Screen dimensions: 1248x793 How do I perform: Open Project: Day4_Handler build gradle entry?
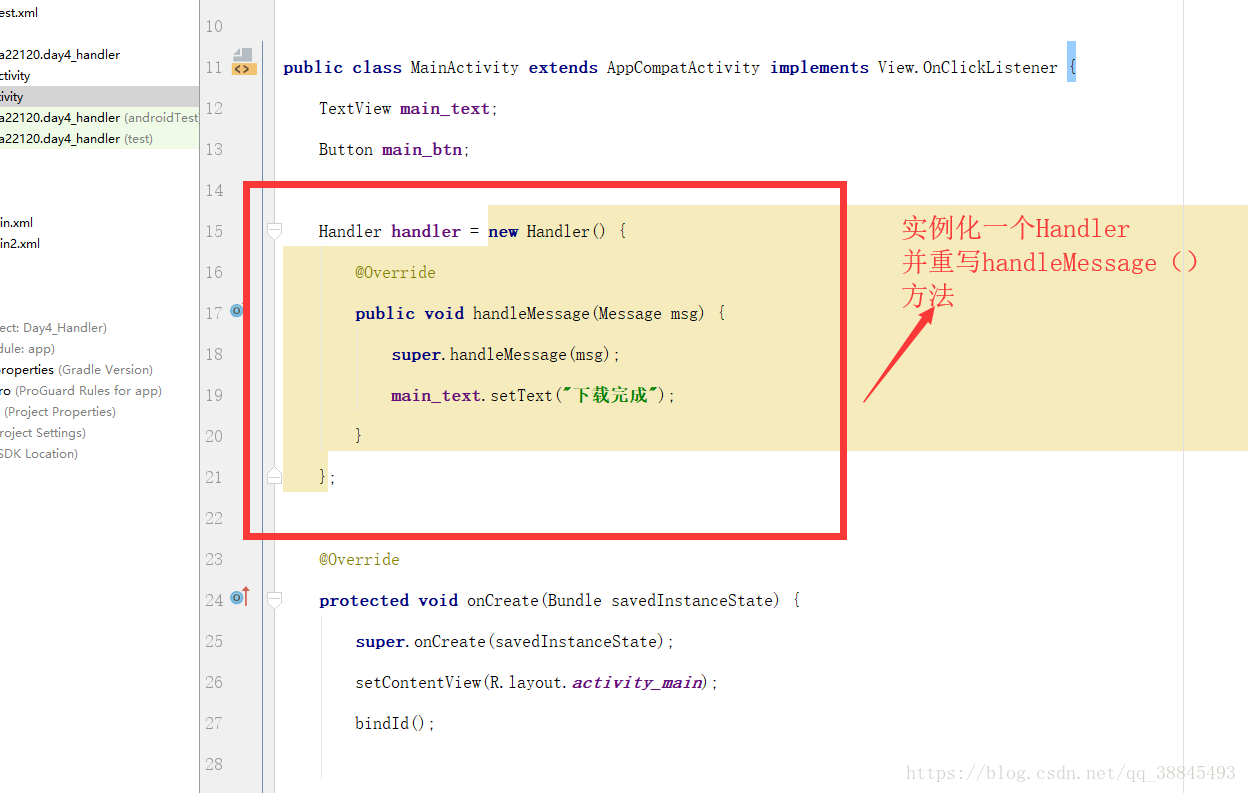54,328
